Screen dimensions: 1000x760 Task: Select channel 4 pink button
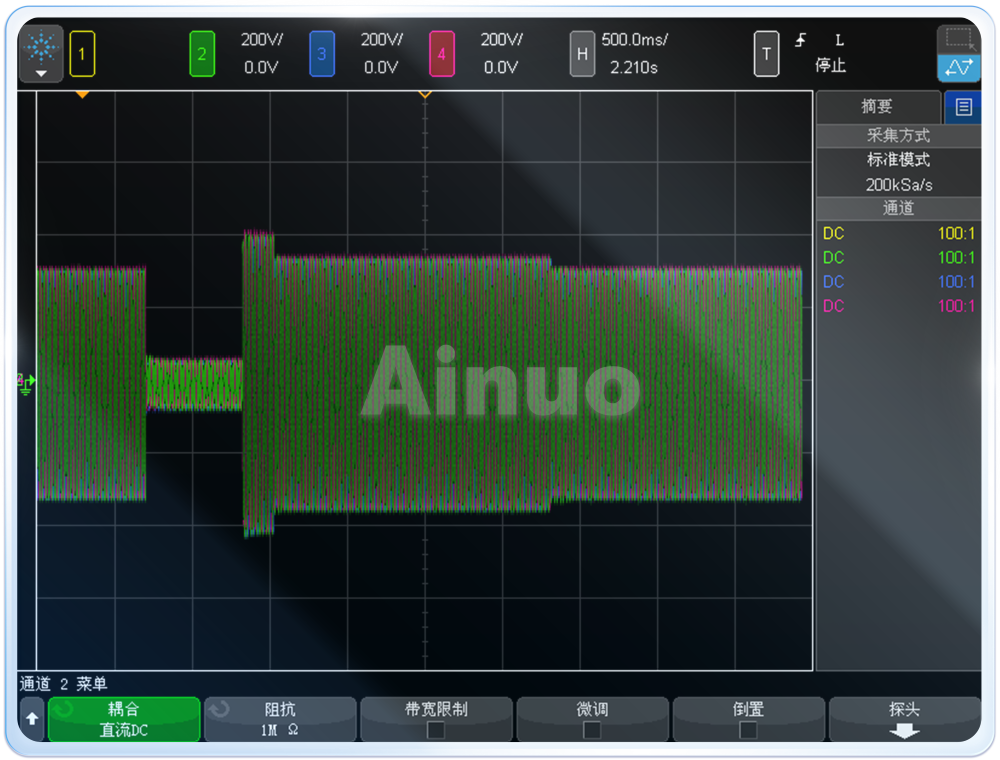pyautogui.click(x=441, y=54)
